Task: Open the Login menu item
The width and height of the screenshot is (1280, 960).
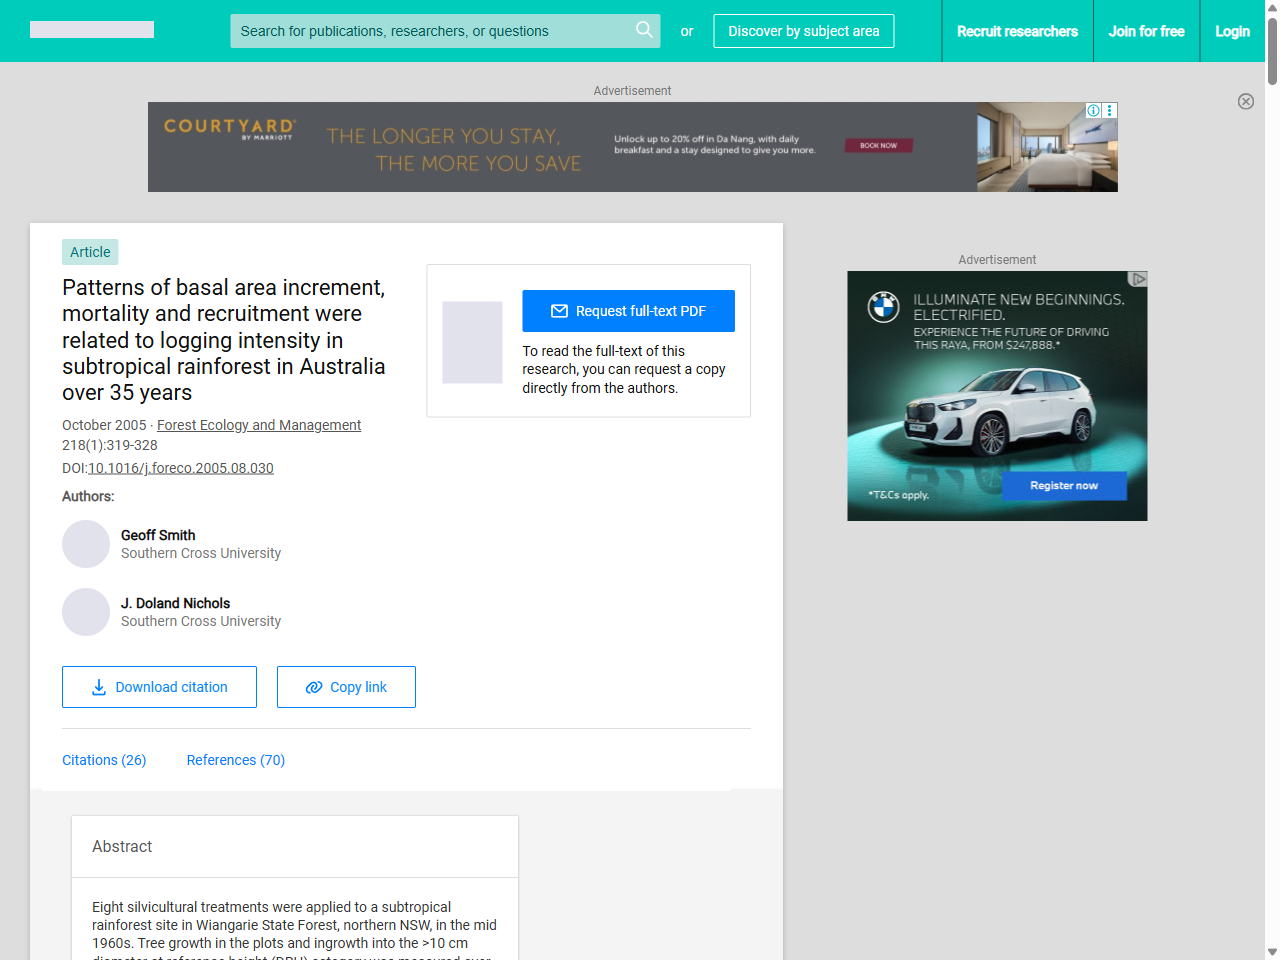Action: (1232, 31)
